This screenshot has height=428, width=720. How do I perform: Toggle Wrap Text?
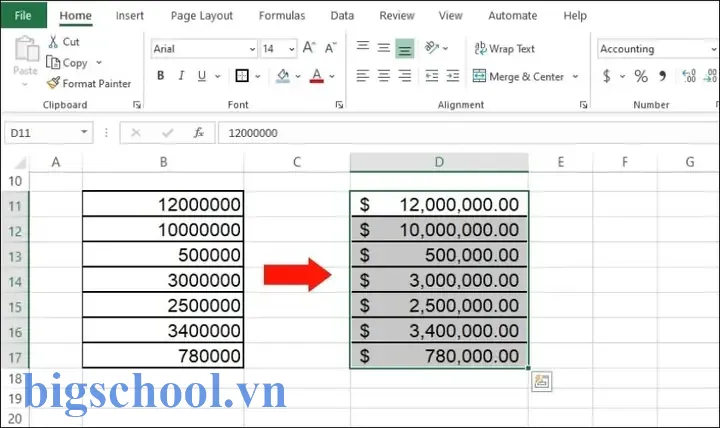pyautogui.click(x=505, y=48)
